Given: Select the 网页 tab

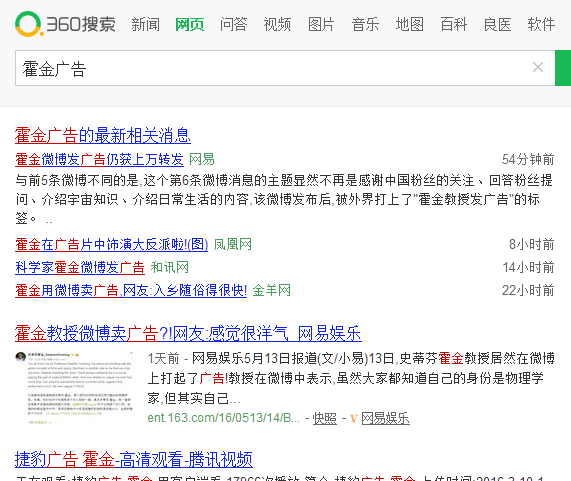Looking at the screenshot, I should click(190, 25).
